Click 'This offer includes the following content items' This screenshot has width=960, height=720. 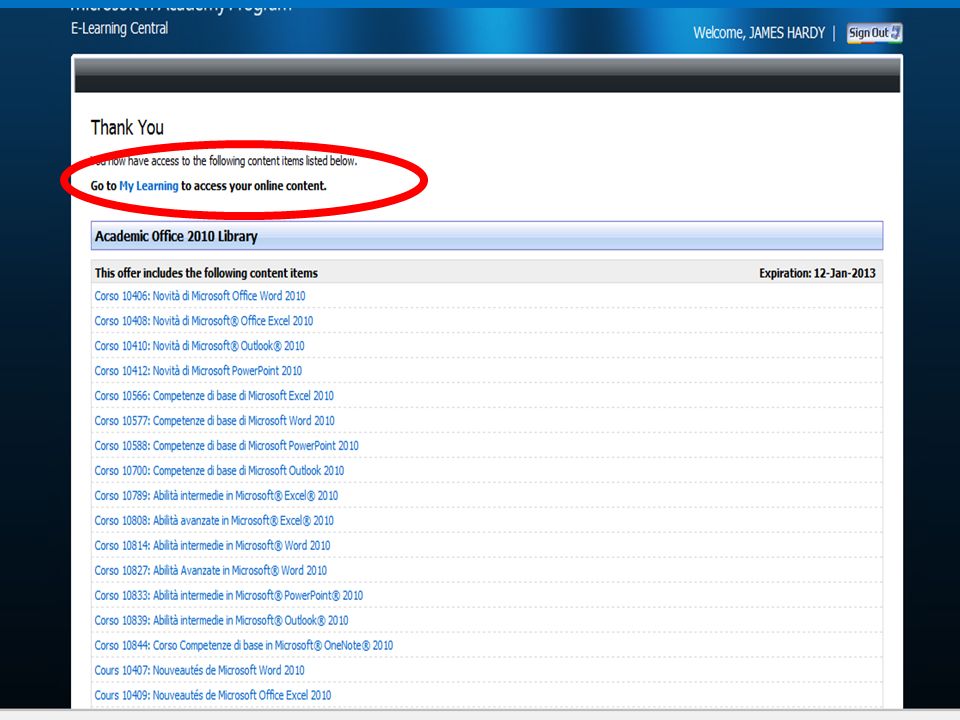coord(206,273)
